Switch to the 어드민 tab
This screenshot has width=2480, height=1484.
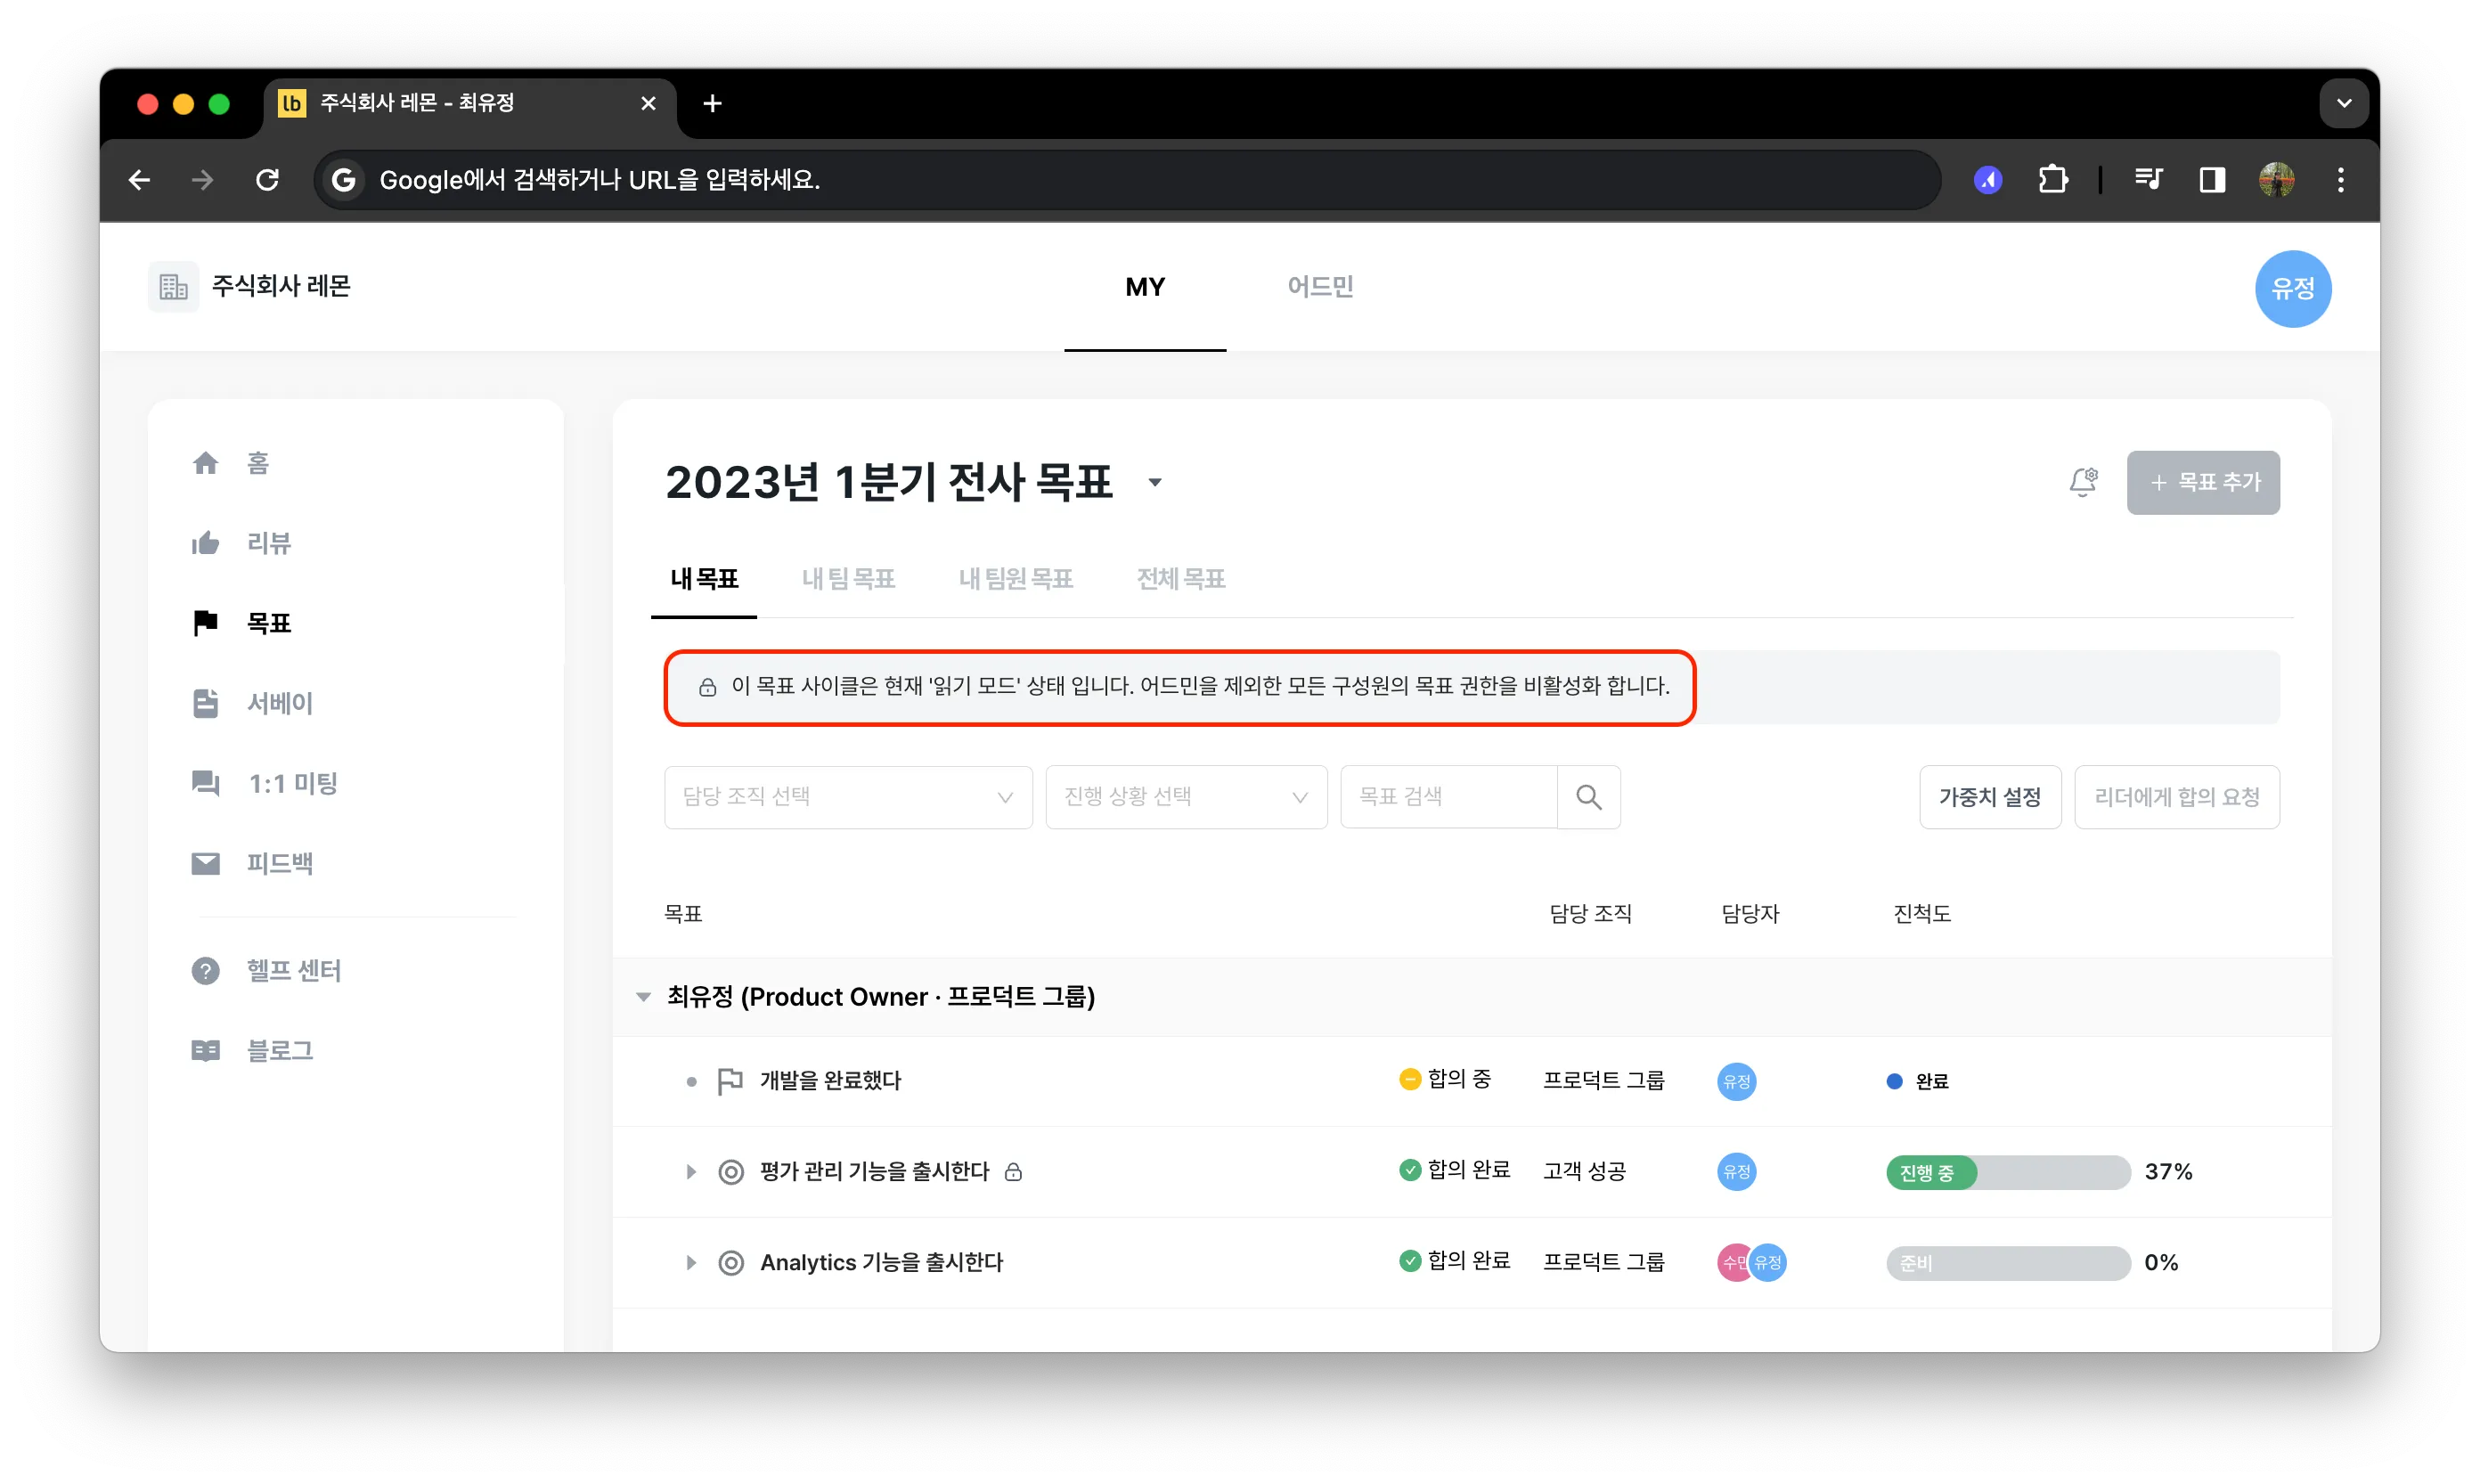pyautogui.click(x=1320, y=287)
